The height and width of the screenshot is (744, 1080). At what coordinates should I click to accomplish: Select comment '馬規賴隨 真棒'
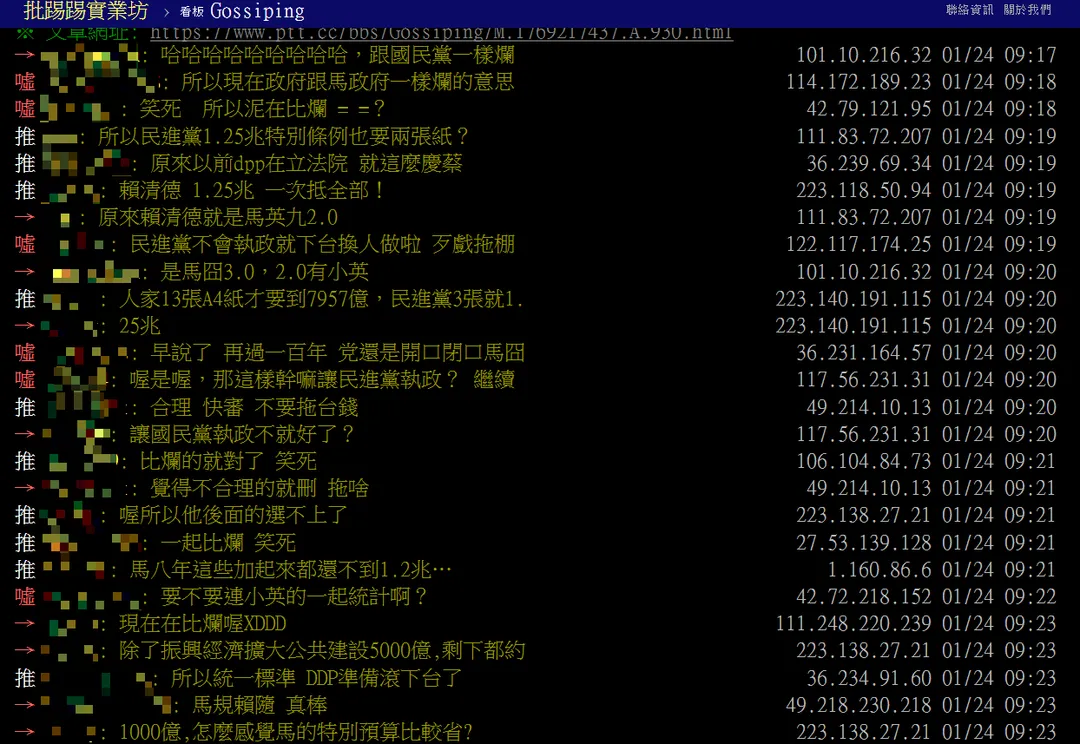coord(260,705)
